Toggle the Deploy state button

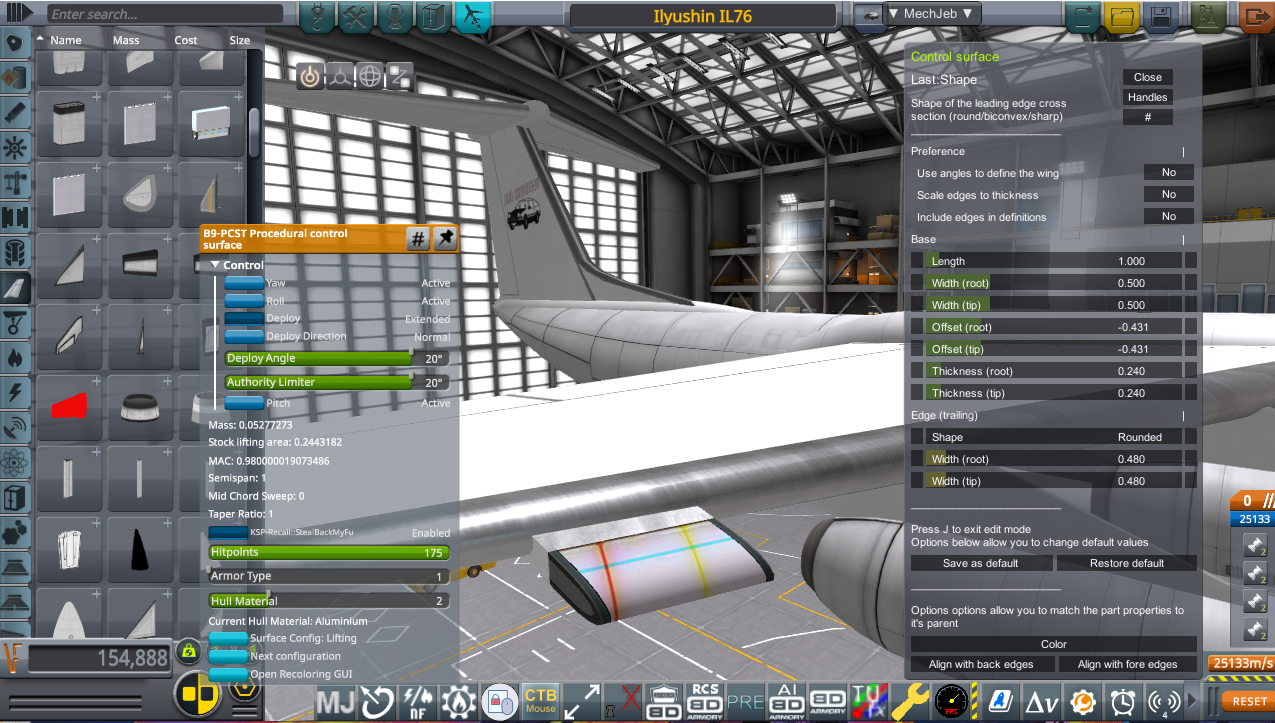tap(243, 319)
